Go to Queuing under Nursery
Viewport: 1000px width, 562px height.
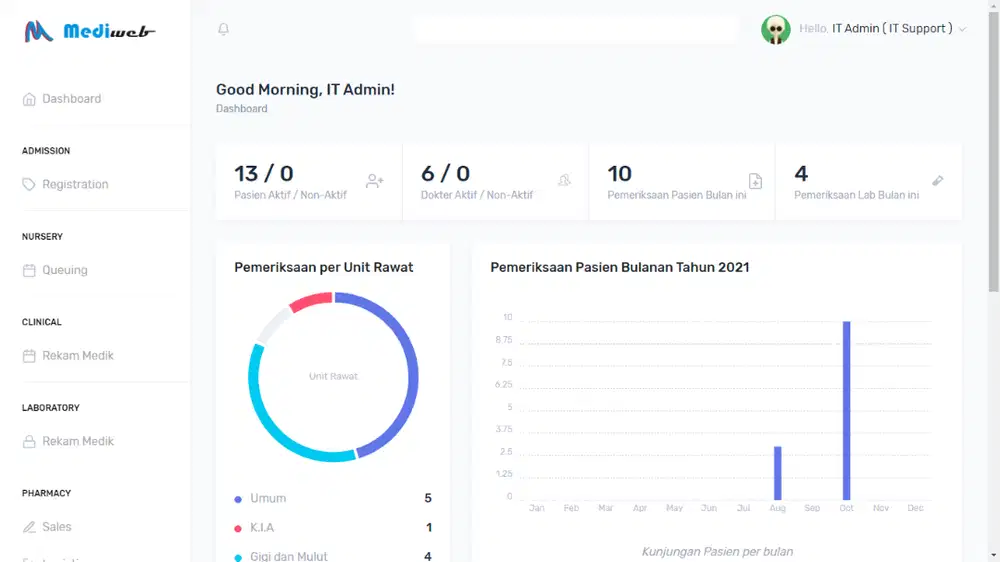coord(64,270)
